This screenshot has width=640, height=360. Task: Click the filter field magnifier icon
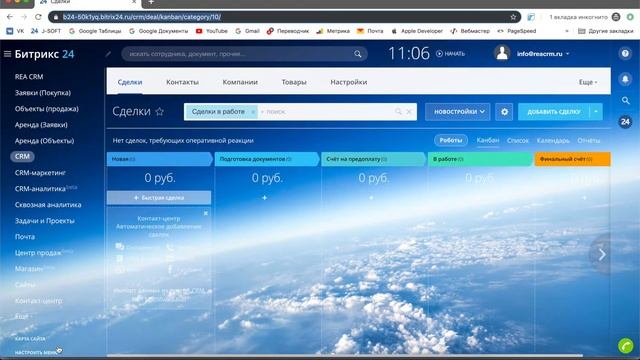click(x=398, y=111)
